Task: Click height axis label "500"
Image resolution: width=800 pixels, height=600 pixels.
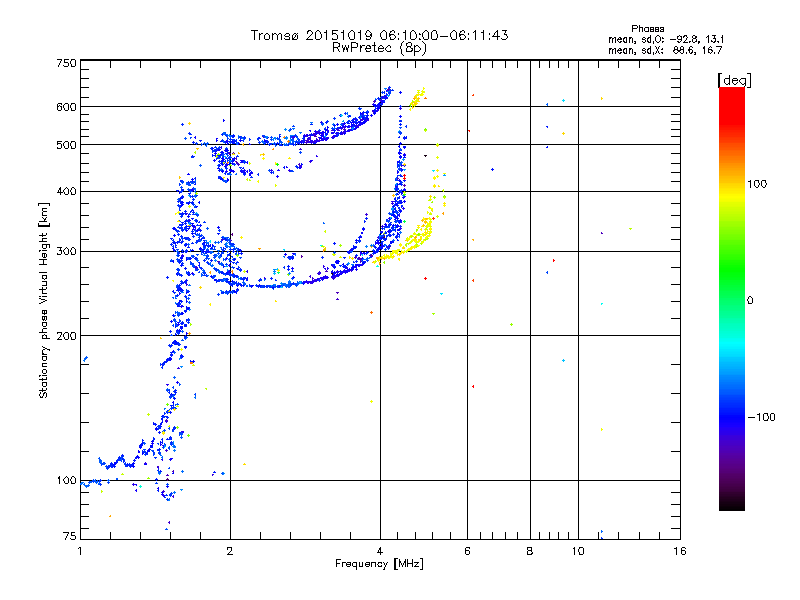Action: click(66, 145)
